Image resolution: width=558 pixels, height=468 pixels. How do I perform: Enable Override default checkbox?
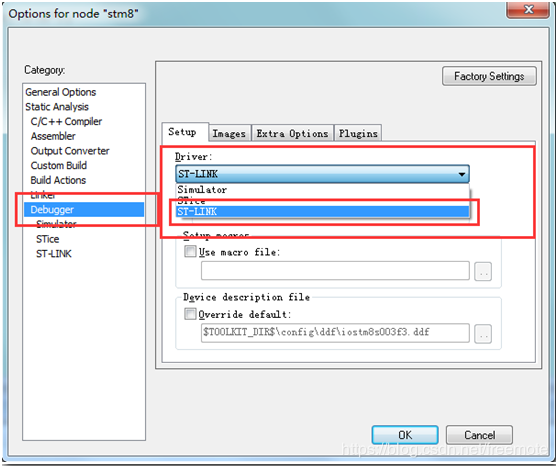(x=190, y=314)
